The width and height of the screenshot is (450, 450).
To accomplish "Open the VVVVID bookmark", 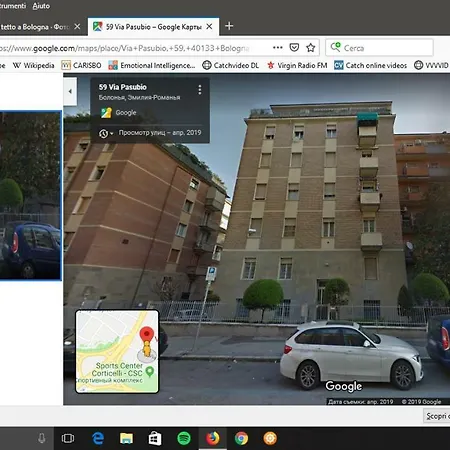I will point(431,65).
